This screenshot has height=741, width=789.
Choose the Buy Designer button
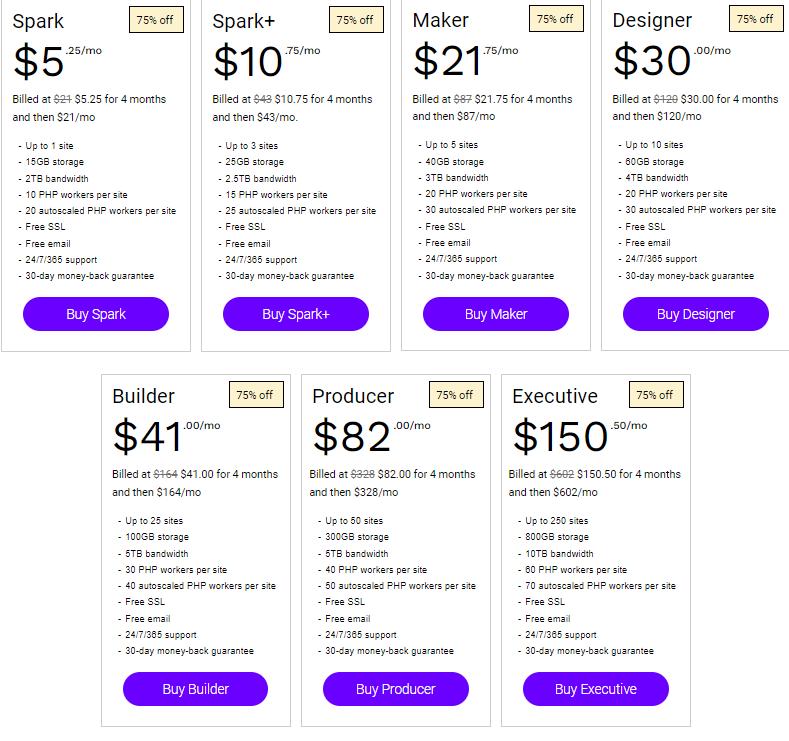pyautogui.click(x=696, y=314)
